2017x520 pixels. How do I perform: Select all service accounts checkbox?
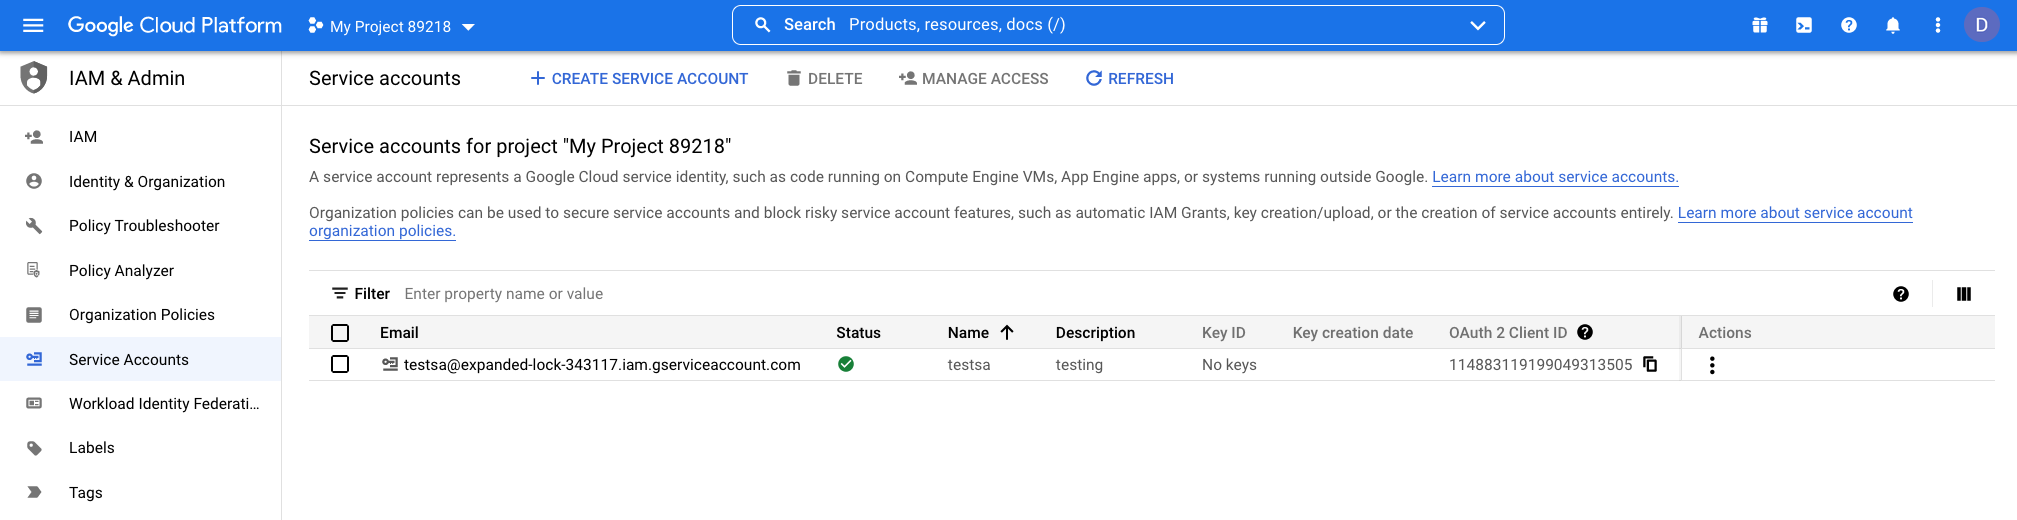(x=340, y=333)
